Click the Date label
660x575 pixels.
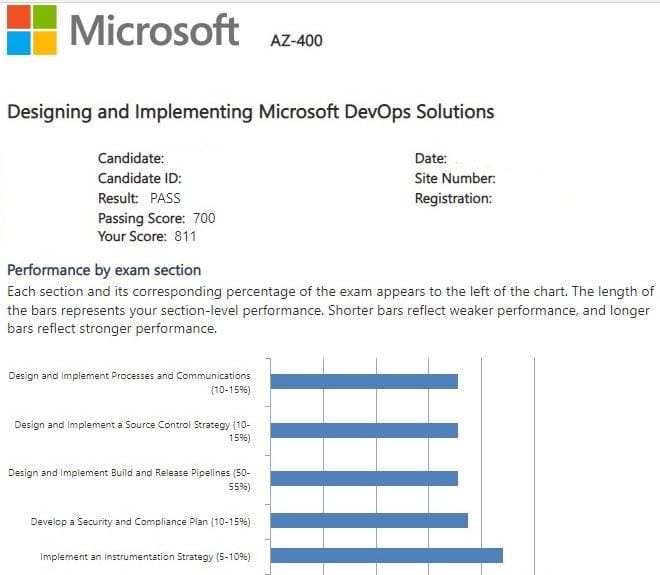pos(431,158)
